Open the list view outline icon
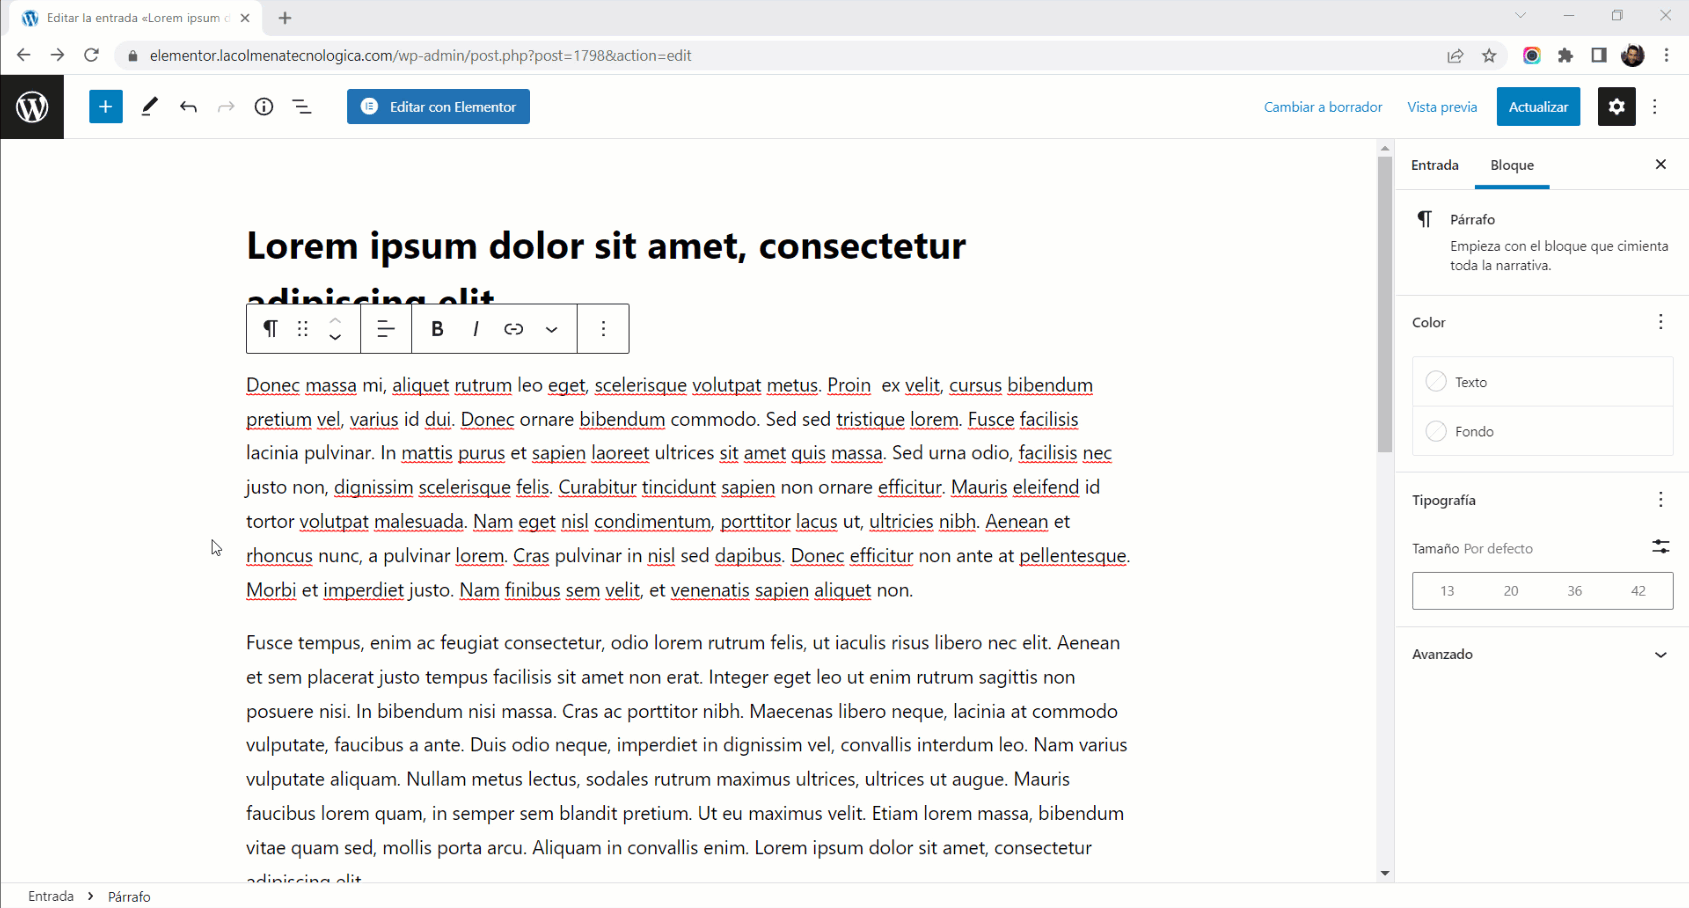1689x908 pixels. (x=302, y=107)
